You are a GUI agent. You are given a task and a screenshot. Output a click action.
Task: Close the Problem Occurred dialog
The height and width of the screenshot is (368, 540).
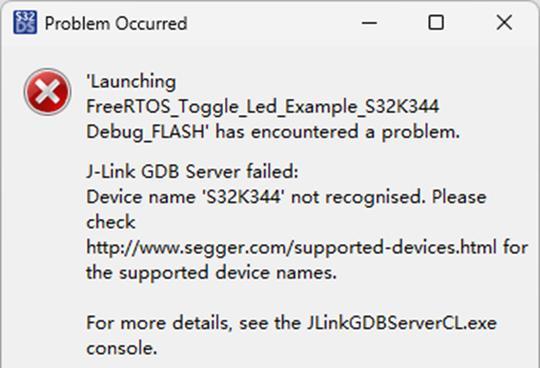pyautogui.click(x=504, y=23)
